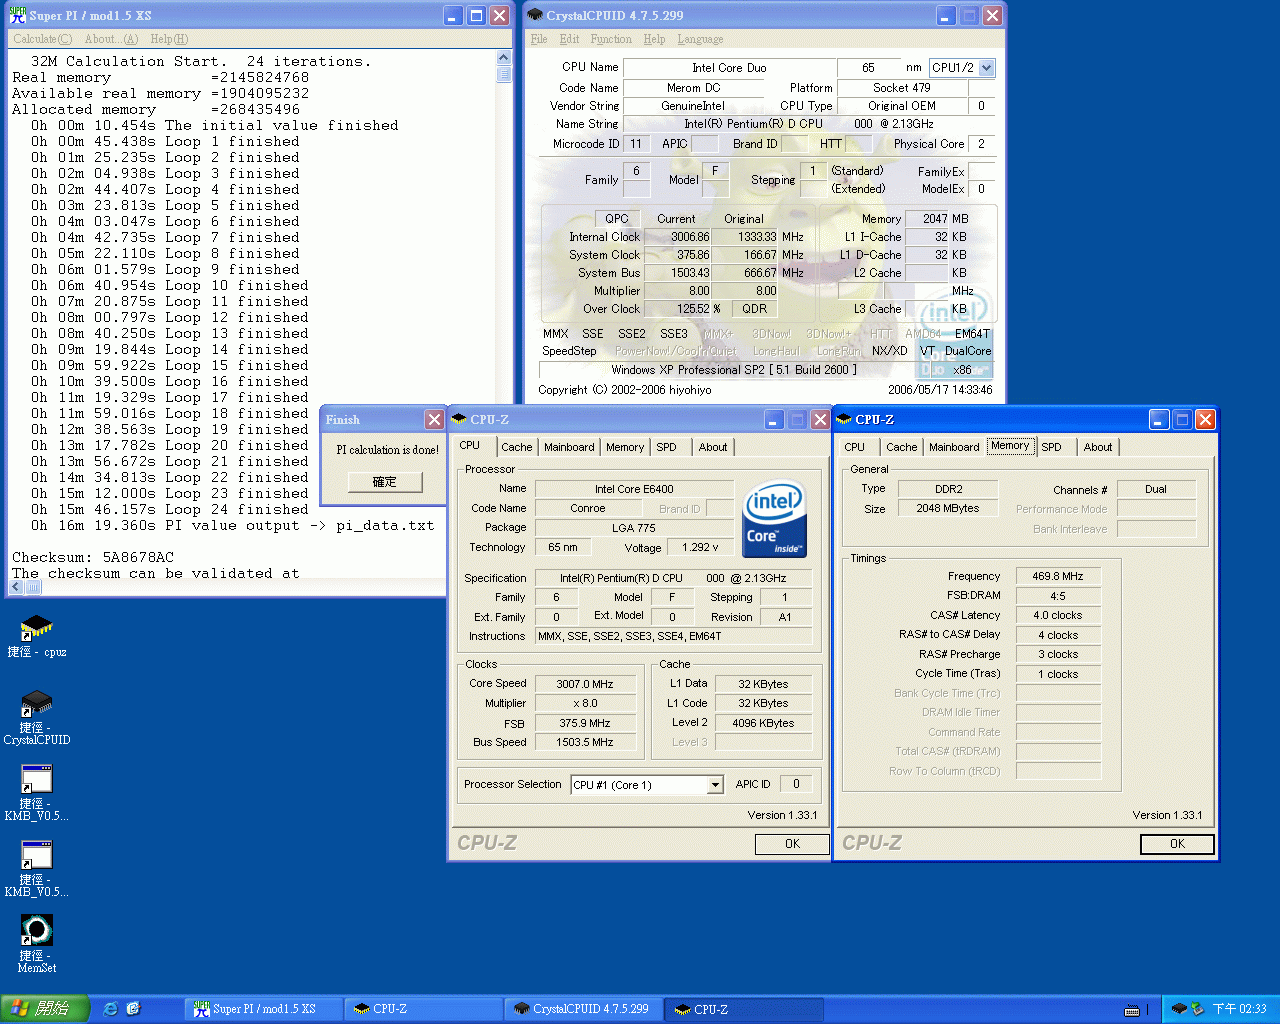Click OK in the left CPU-Z window
This screenshot has width=1280, height=1024.
(792, 844)
